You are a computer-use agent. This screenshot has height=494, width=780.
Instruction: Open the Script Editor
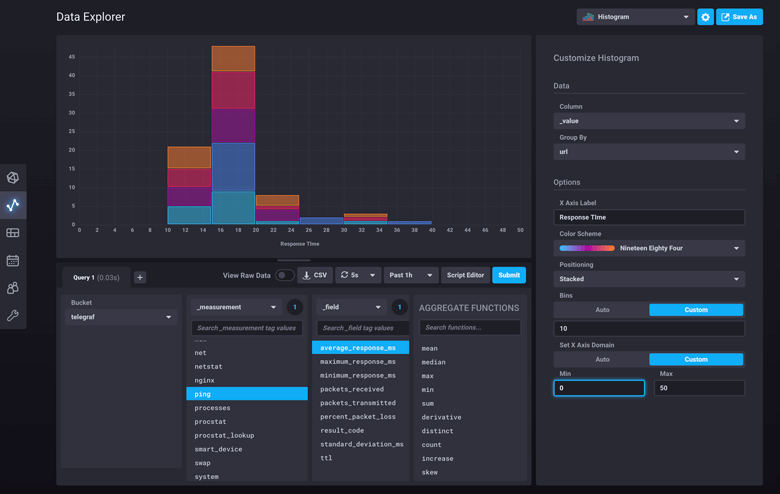click(465, 275)
